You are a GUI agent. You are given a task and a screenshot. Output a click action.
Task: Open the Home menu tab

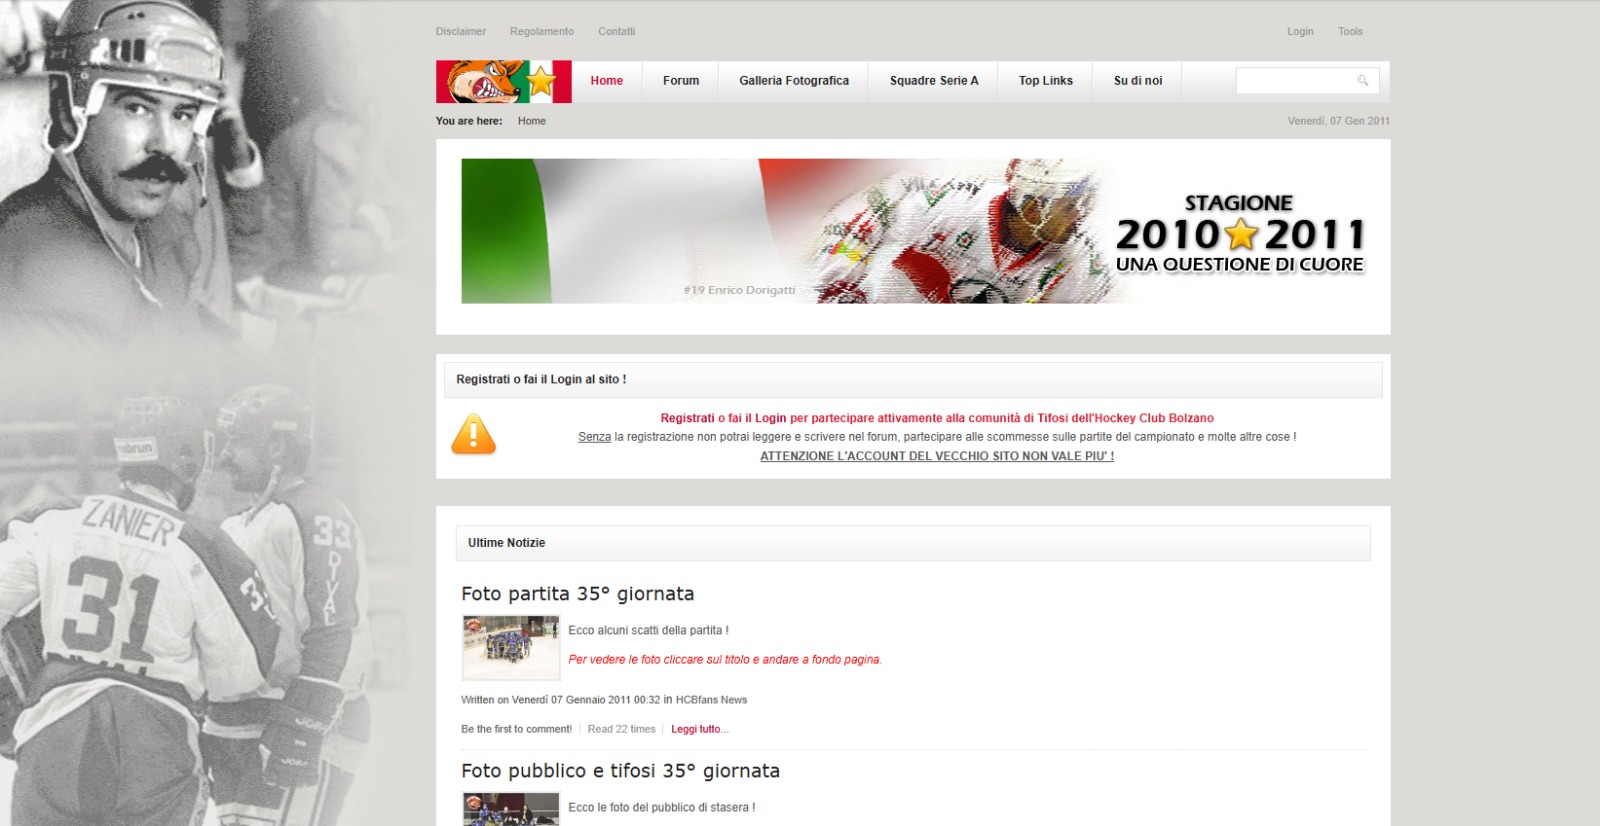tap(606, 81)
